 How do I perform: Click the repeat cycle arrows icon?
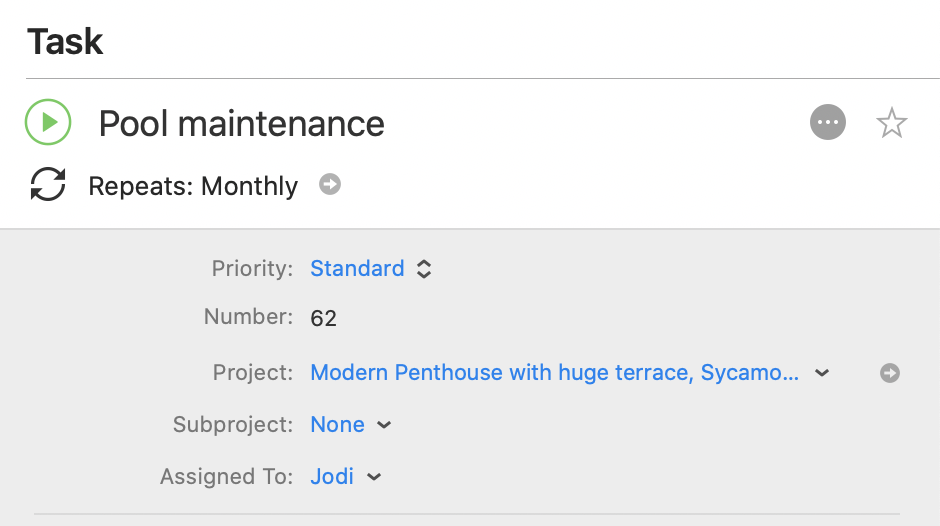coord(48,184)
